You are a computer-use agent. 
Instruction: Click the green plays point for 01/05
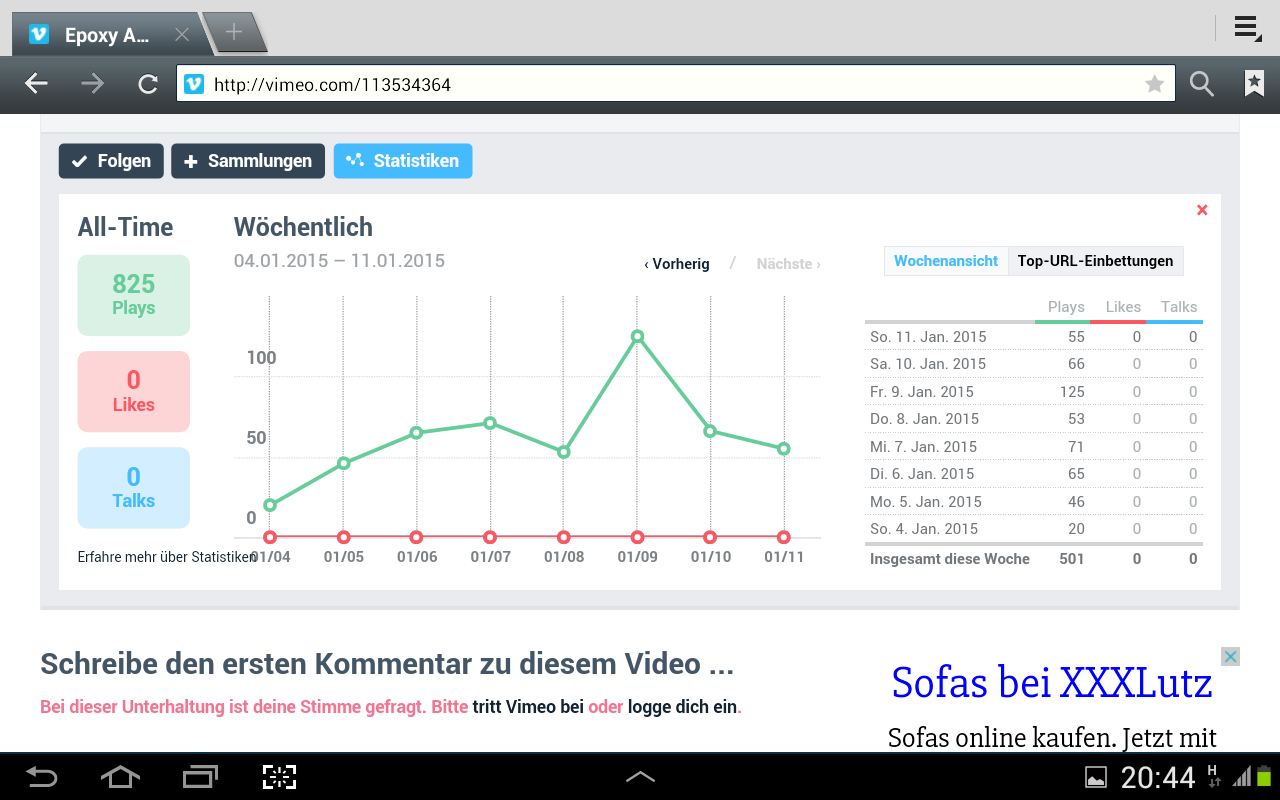pyautogui.click(x=344, y=463)
